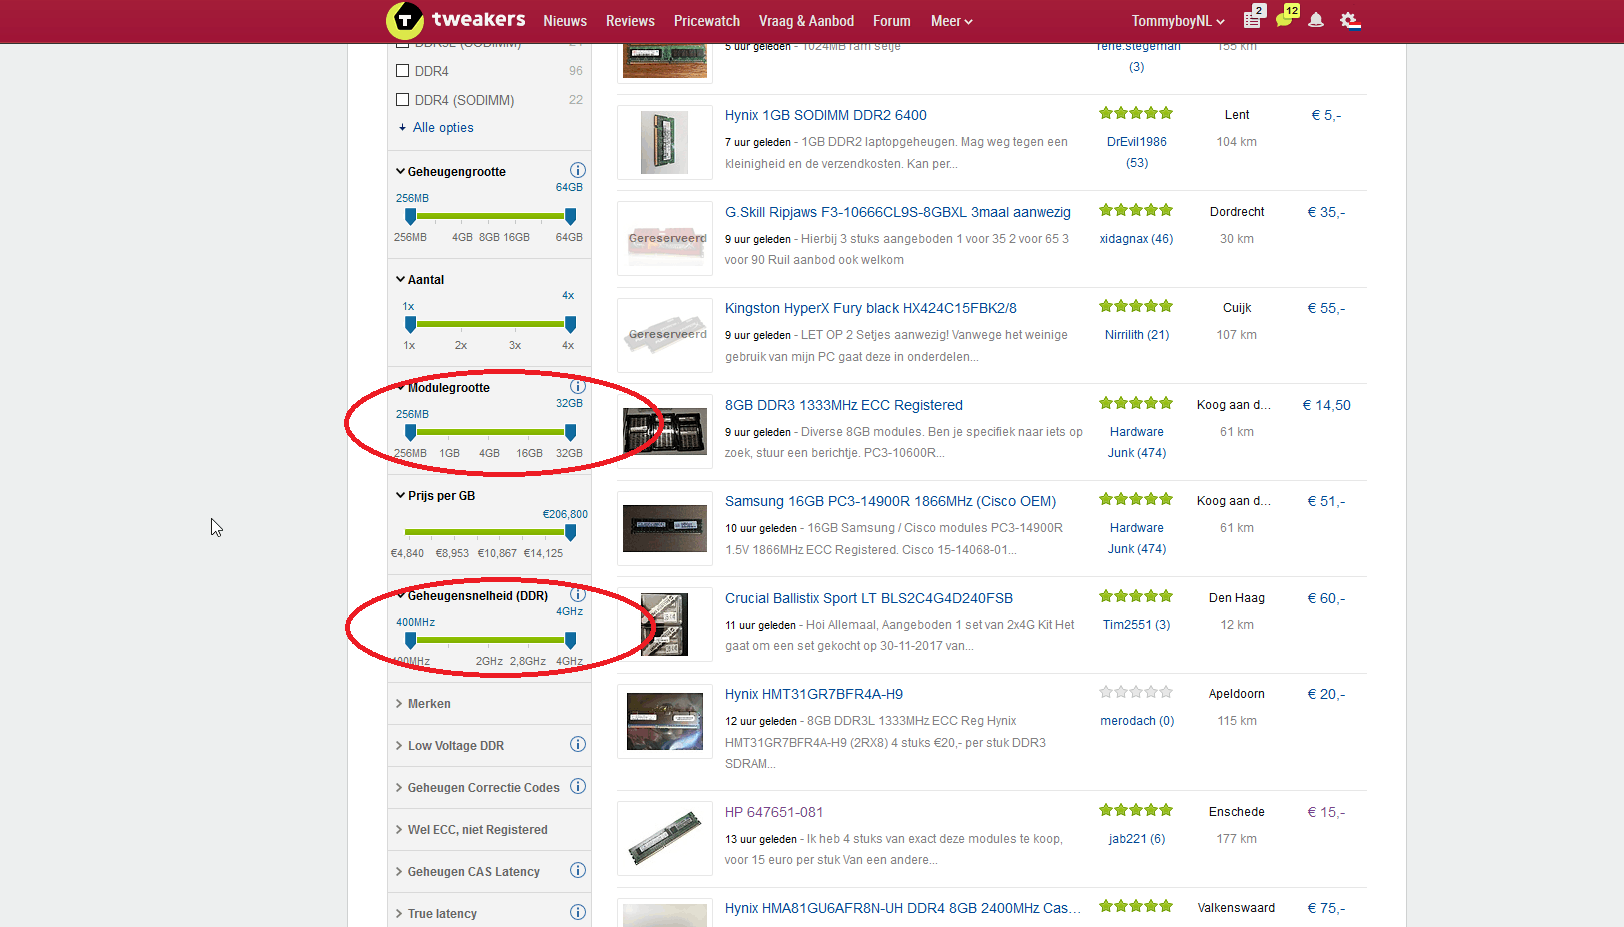The height and width of the screenshot is (927, 1624).
Task: Click the star rating beside xidagnax
Action: tap(1136, 210)
